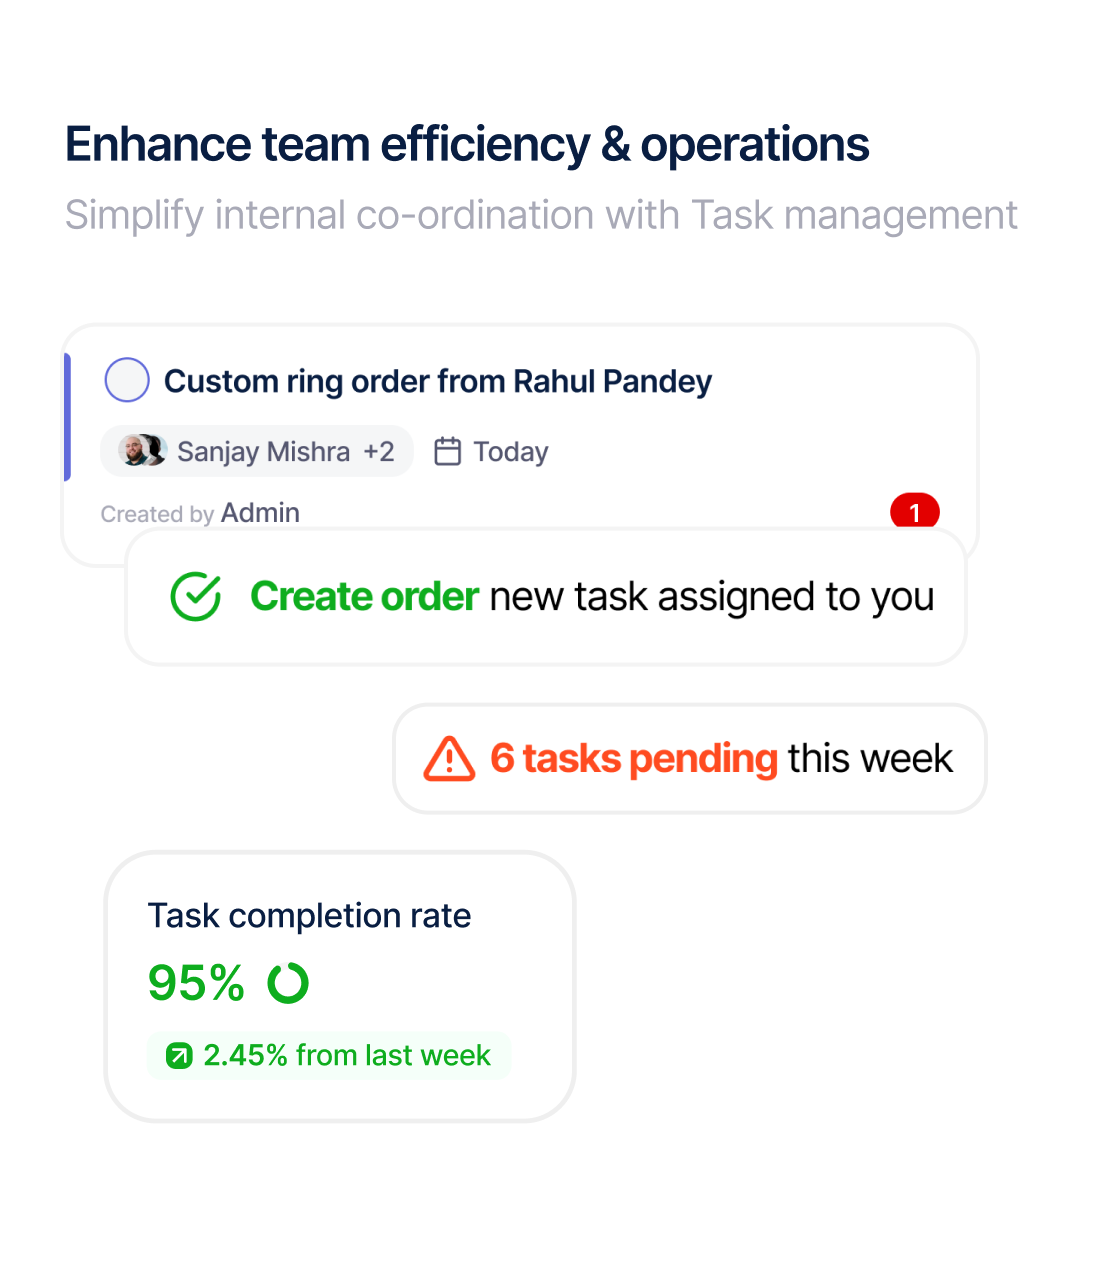This screenshot has height=1280, width=1120.
Task: Open the '6 tasks pending' alert
Action: [x=633, y=759]
